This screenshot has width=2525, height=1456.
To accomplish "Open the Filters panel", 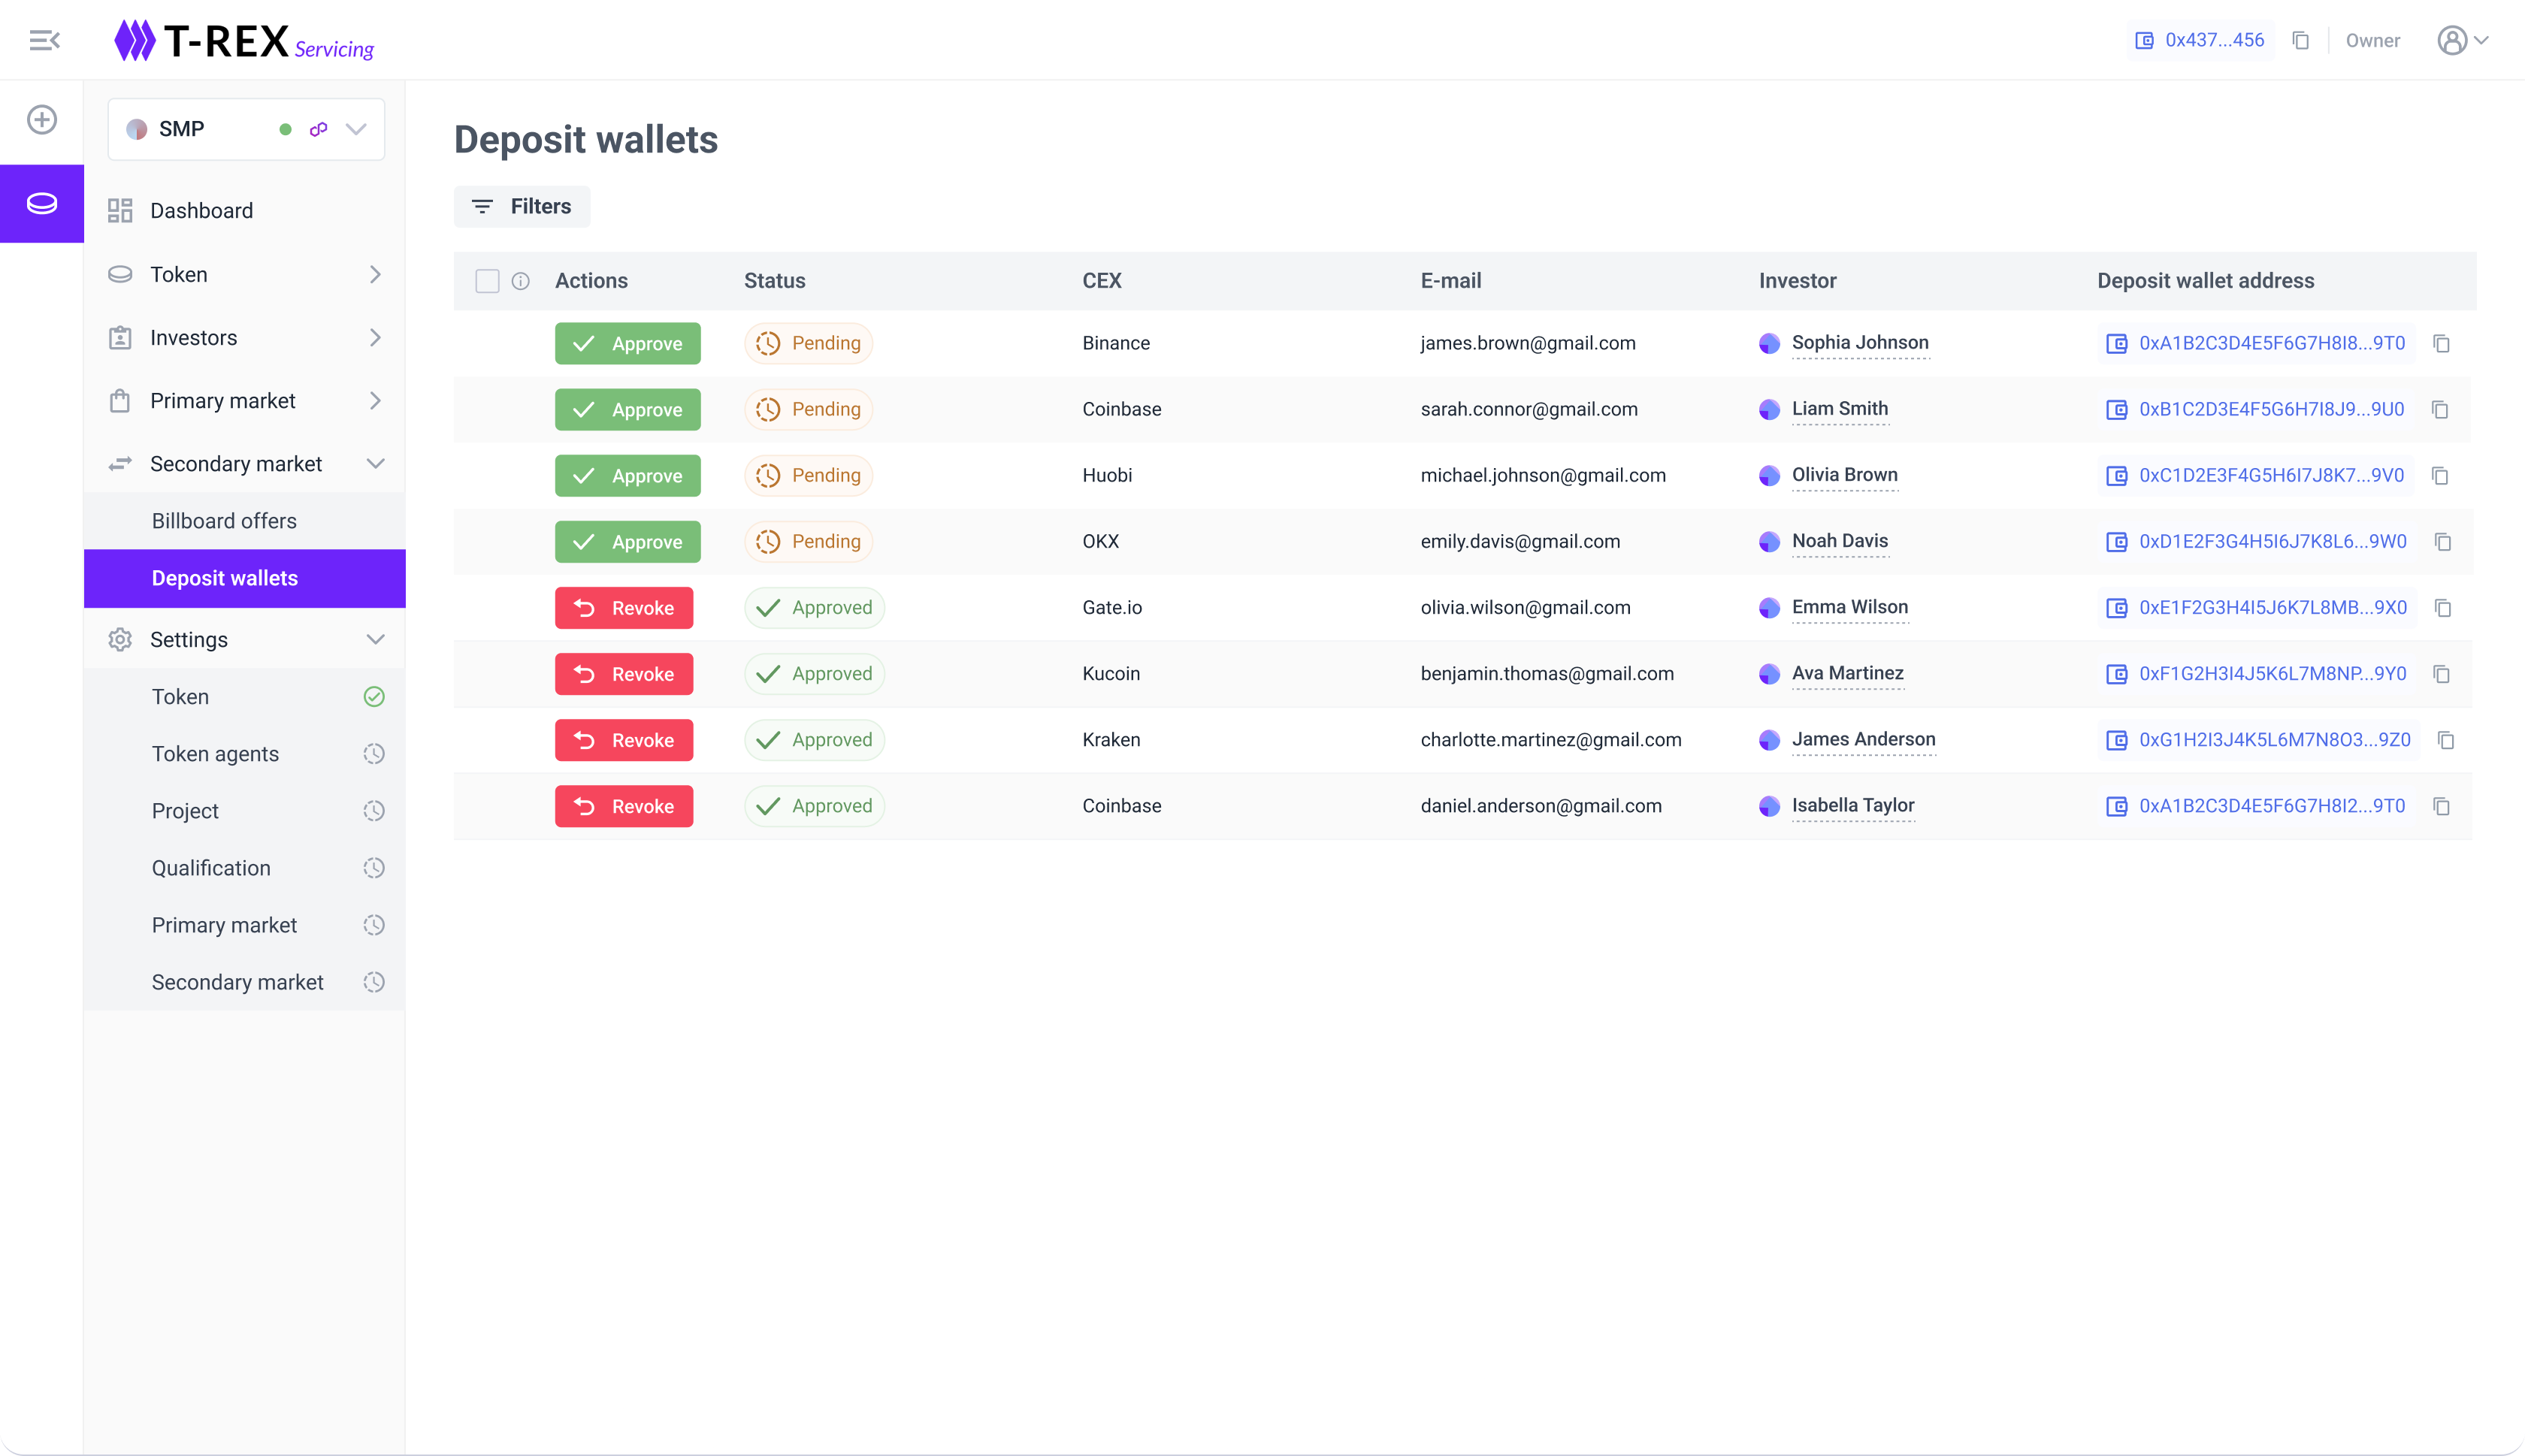I will click(522, 207).
